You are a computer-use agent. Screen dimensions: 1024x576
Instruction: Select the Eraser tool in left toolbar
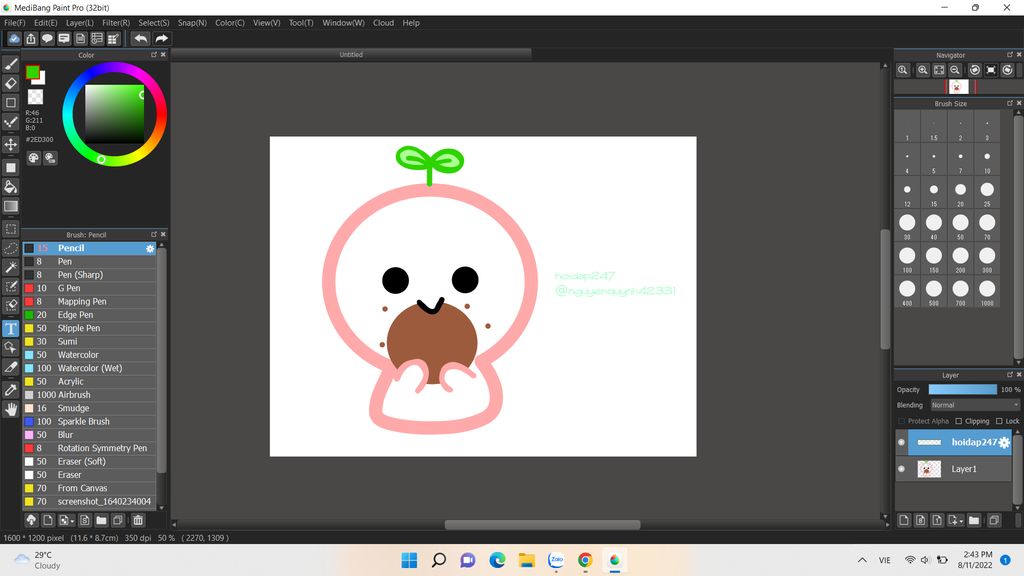pos(11,83)
